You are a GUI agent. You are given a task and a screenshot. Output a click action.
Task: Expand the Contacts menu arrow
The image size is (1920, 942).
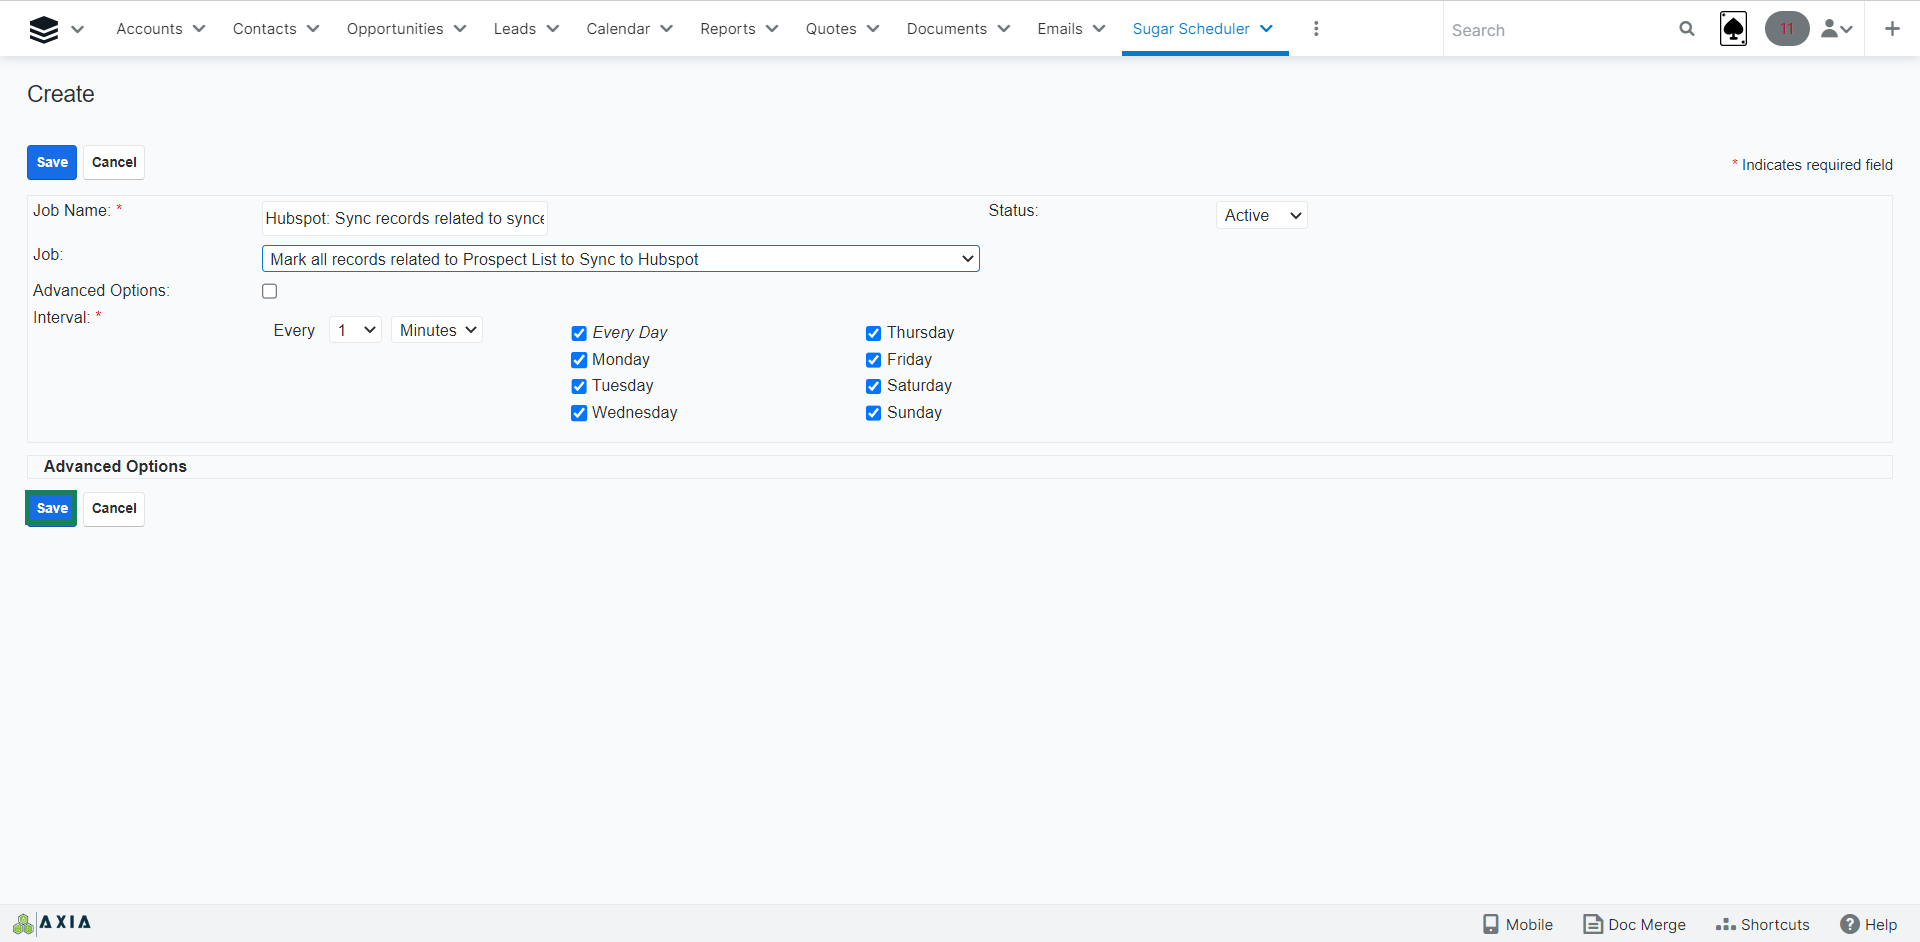(313, 29)
